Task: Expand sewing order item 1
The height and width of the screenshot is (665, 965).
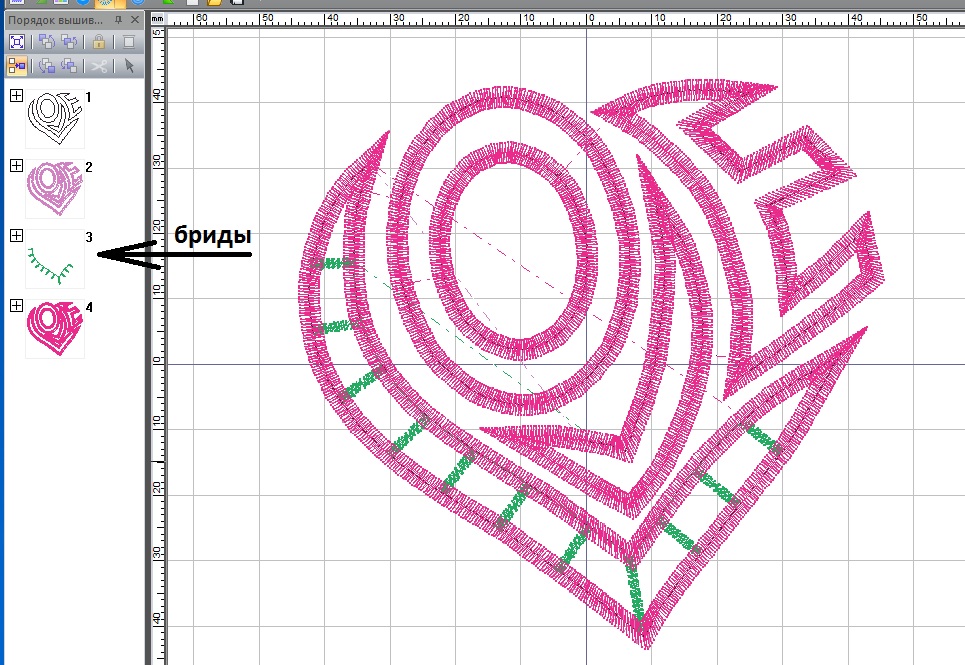Action: coord(17,95)
